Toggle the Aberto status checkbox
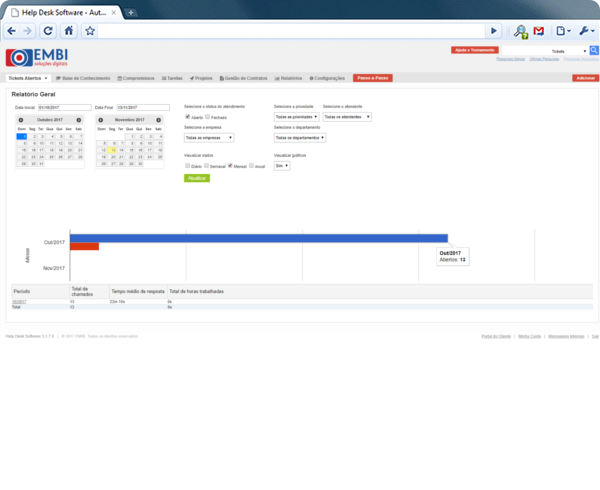 (188, 117)
